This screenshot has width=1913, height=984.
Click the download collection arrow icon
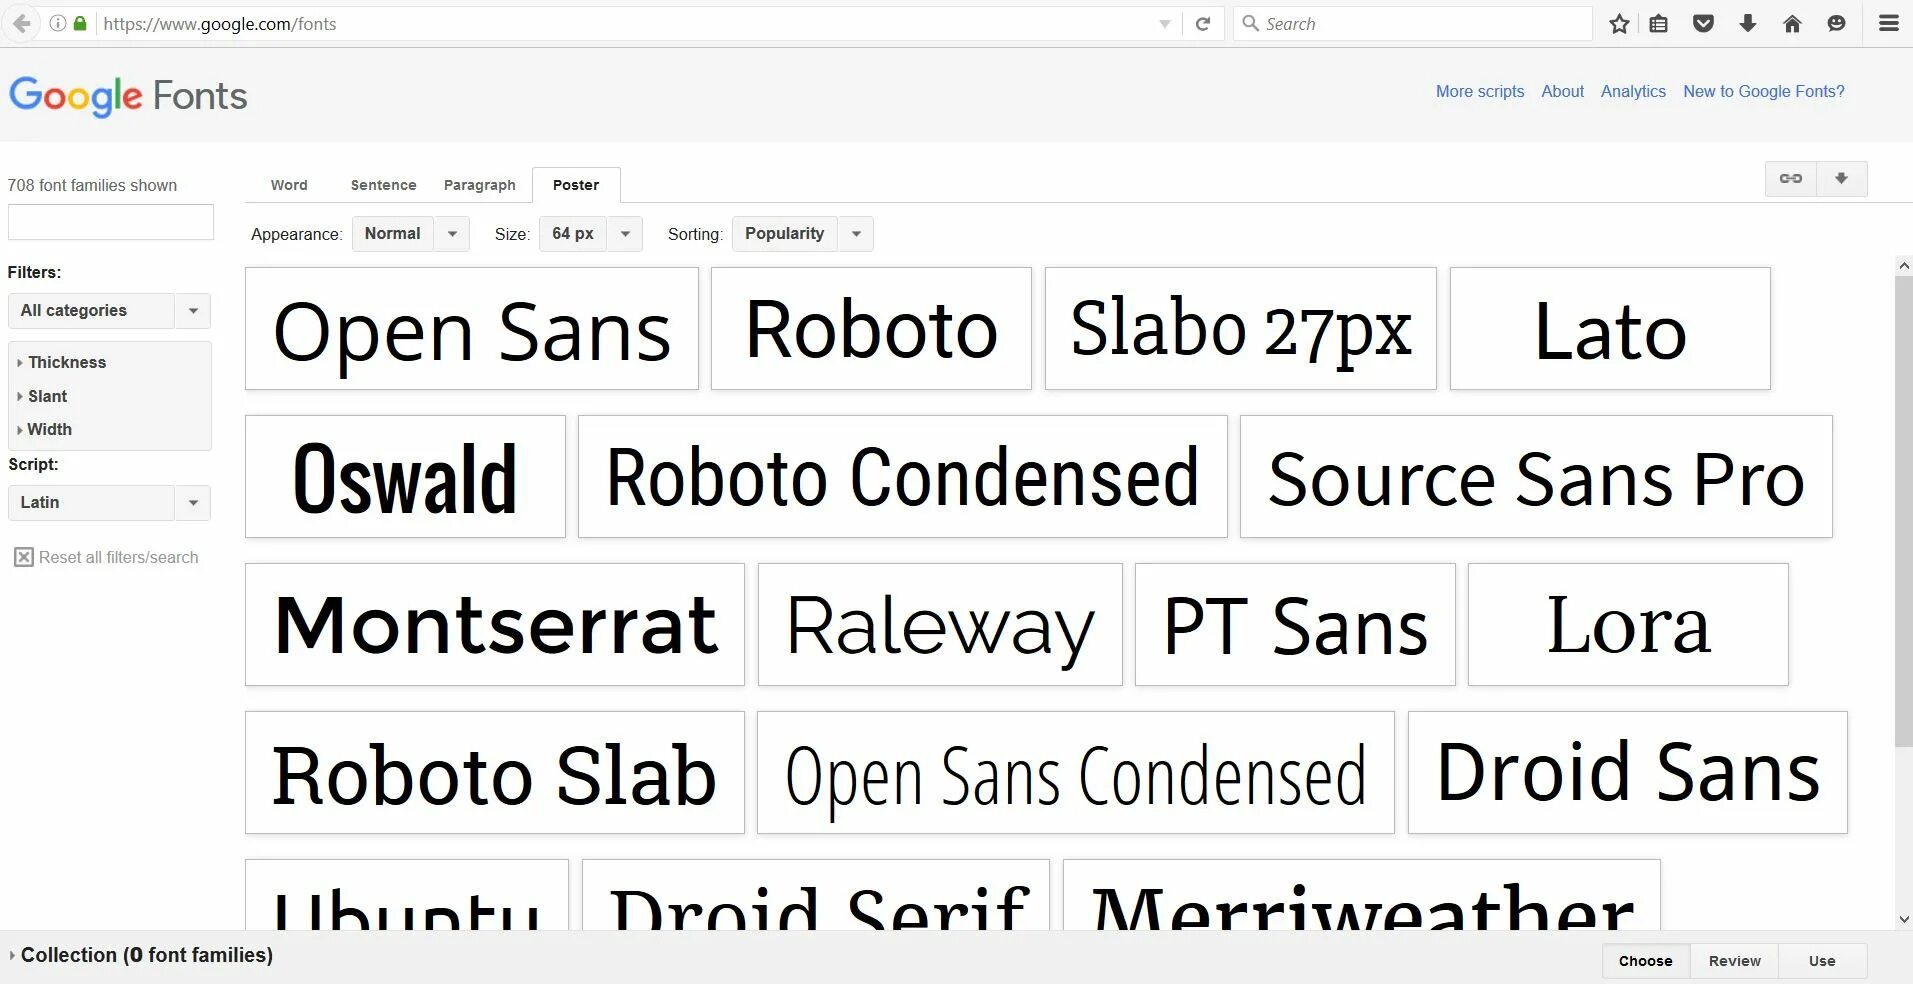tap(1841, 179)
